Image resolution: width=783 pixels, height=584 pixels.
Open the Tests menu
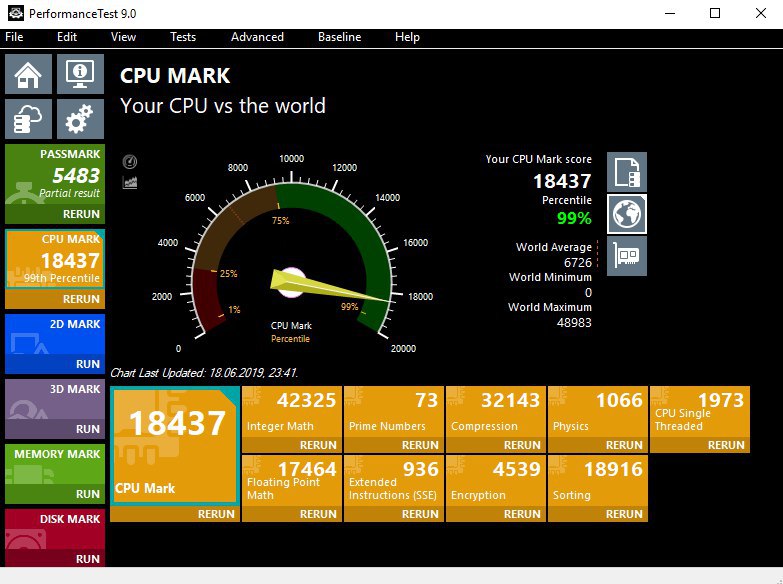coord(183,37)
